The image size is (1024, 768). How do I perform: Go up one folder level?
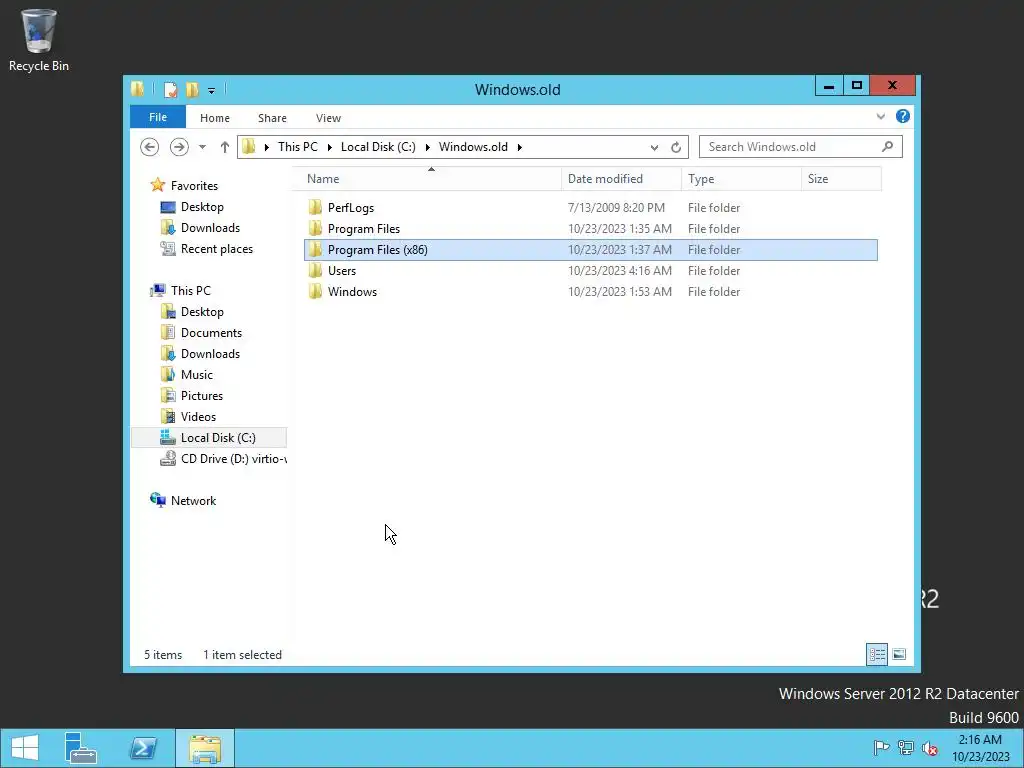[225, 147]
